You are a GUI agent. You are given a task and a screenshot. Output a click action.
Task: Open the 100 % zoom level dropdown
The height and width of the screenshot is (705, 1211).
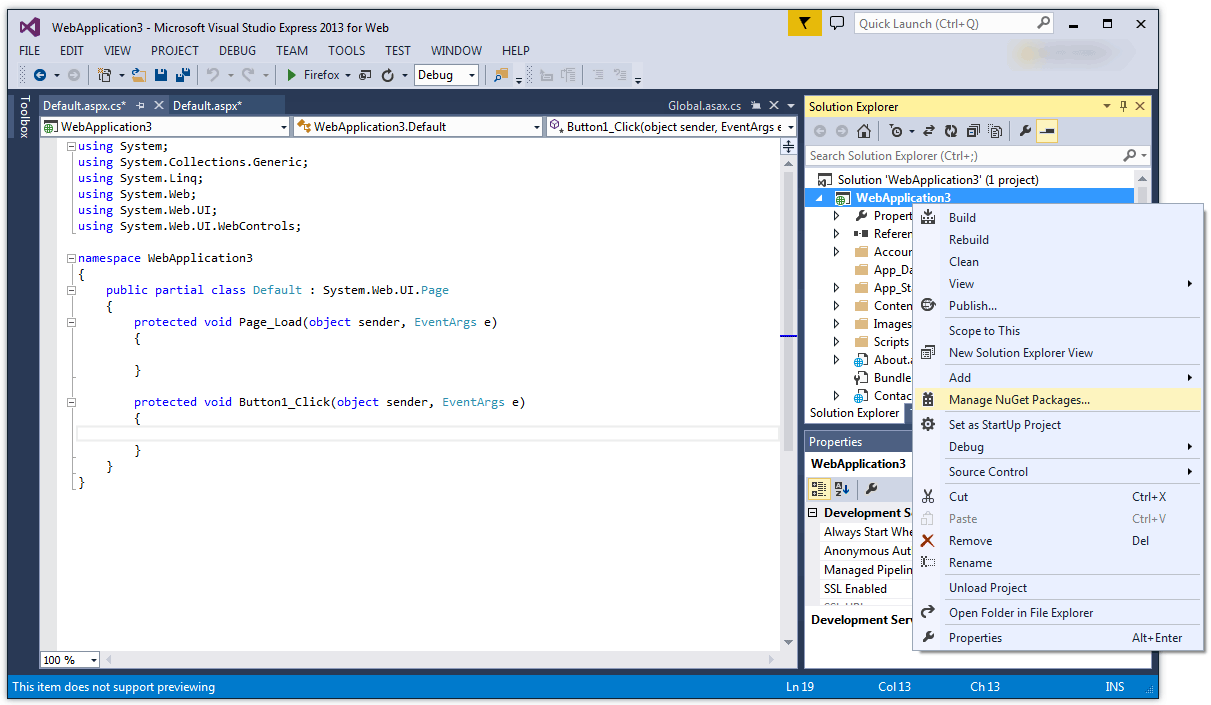(94, 660)
